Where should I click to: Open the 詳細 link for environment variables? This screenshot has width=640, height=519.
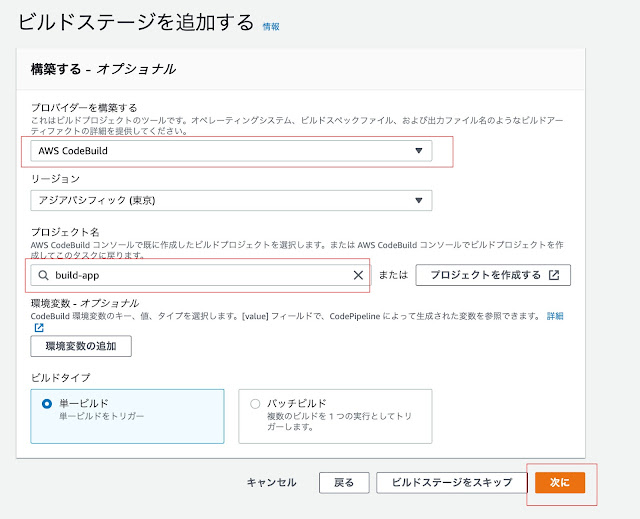(x=554, y=316)
